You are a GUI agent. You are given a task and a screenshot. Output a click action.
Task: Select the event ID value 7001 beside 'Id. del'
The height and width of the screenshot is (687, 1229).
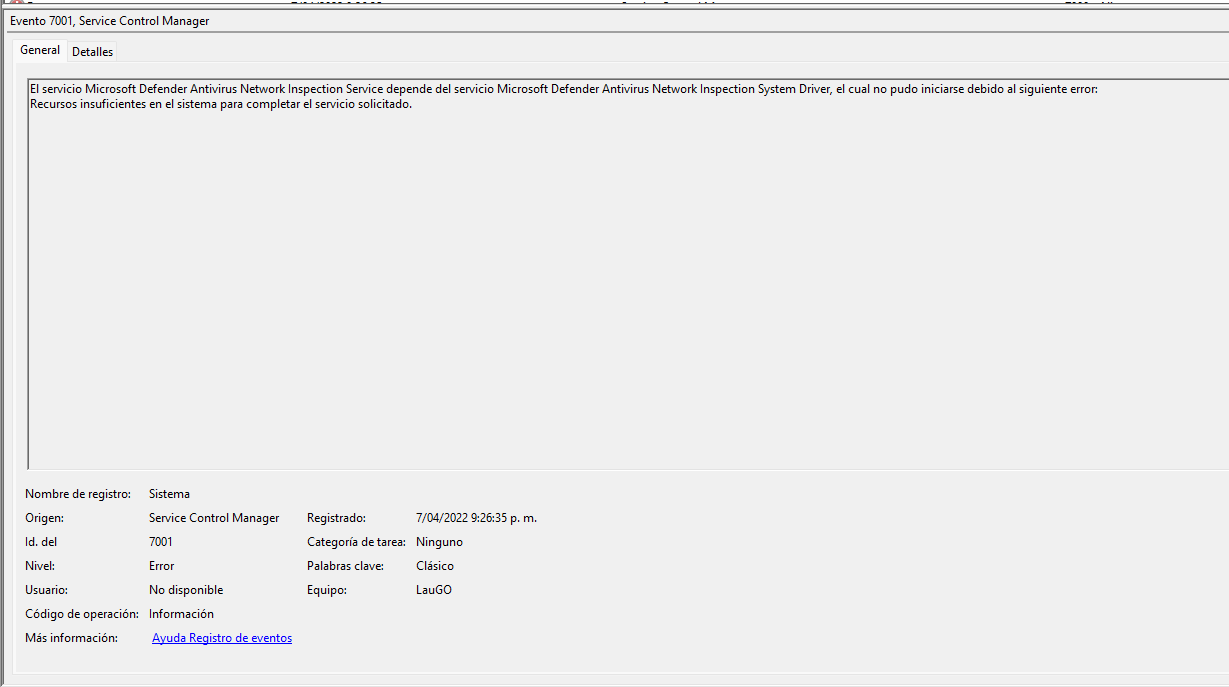pos(161,542)
